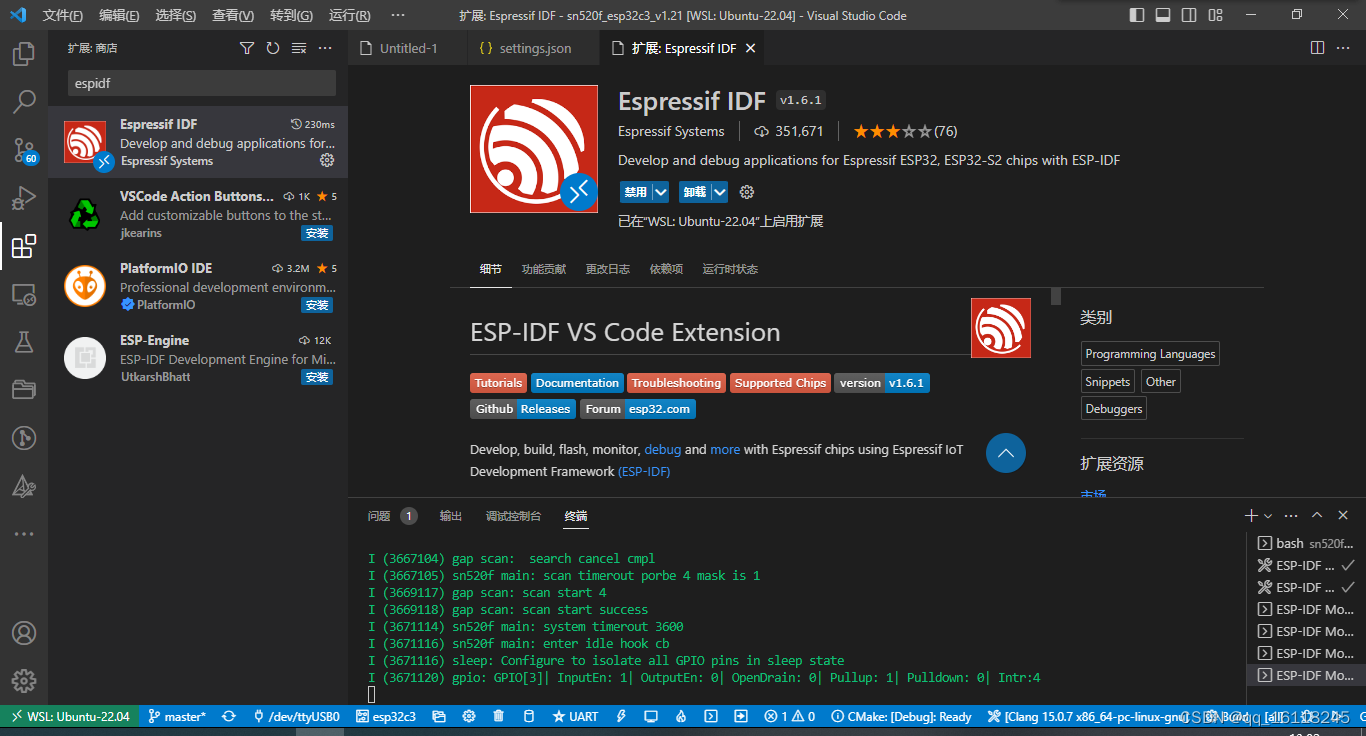Open the 文件(F) menu

point(63,16)
